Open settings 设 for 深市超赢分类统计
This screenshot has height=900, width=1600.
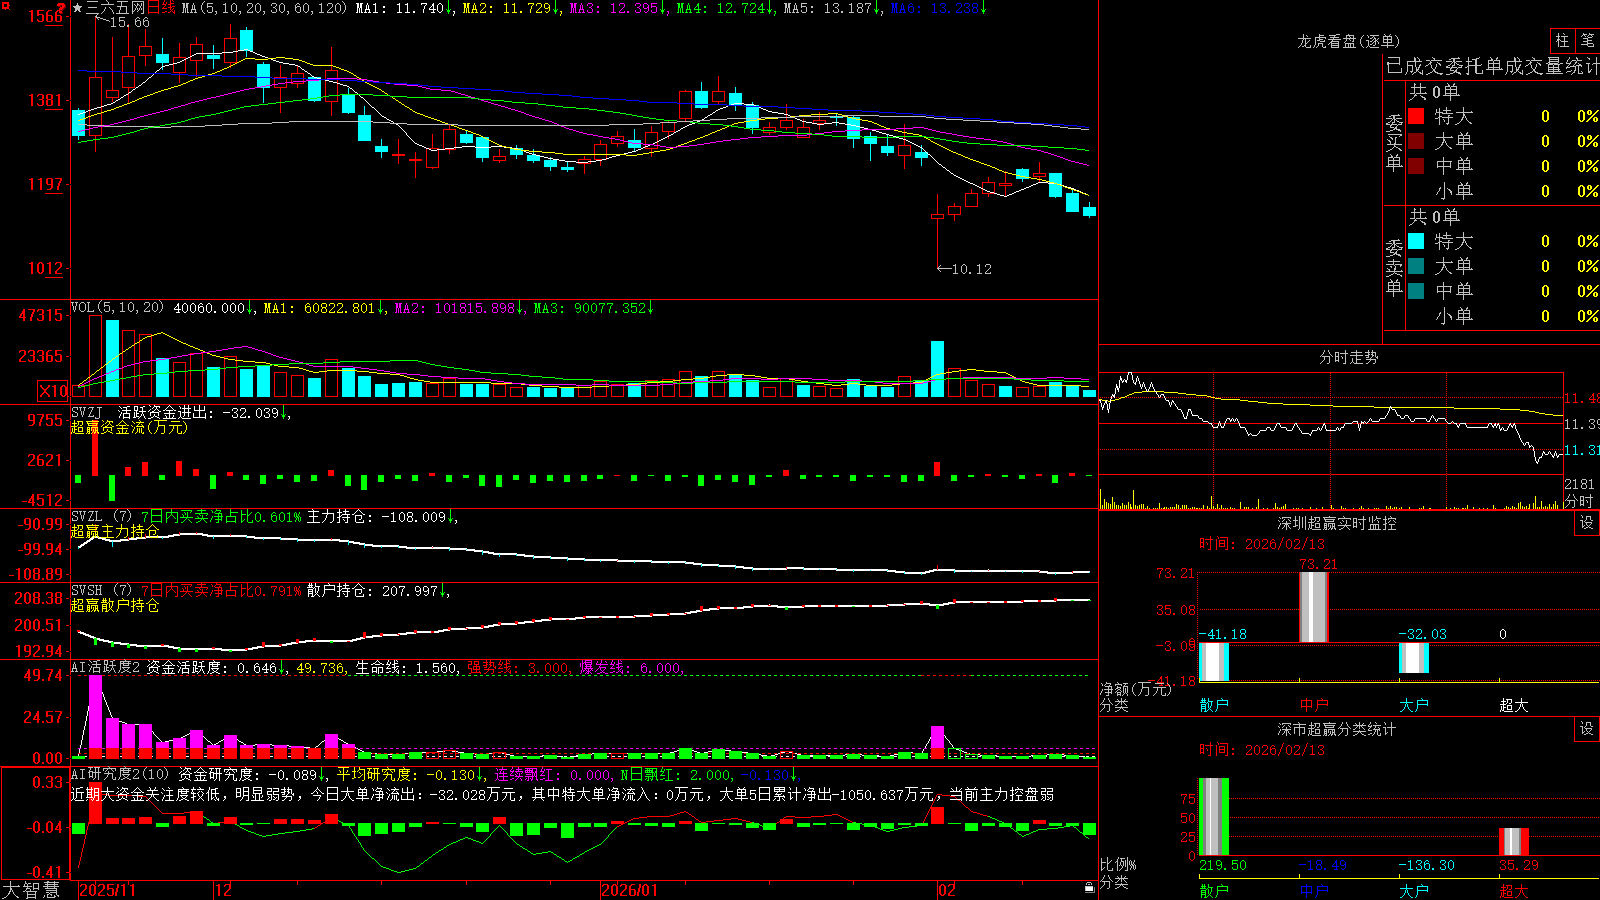pyautogui.click(x=1587, y=729)
